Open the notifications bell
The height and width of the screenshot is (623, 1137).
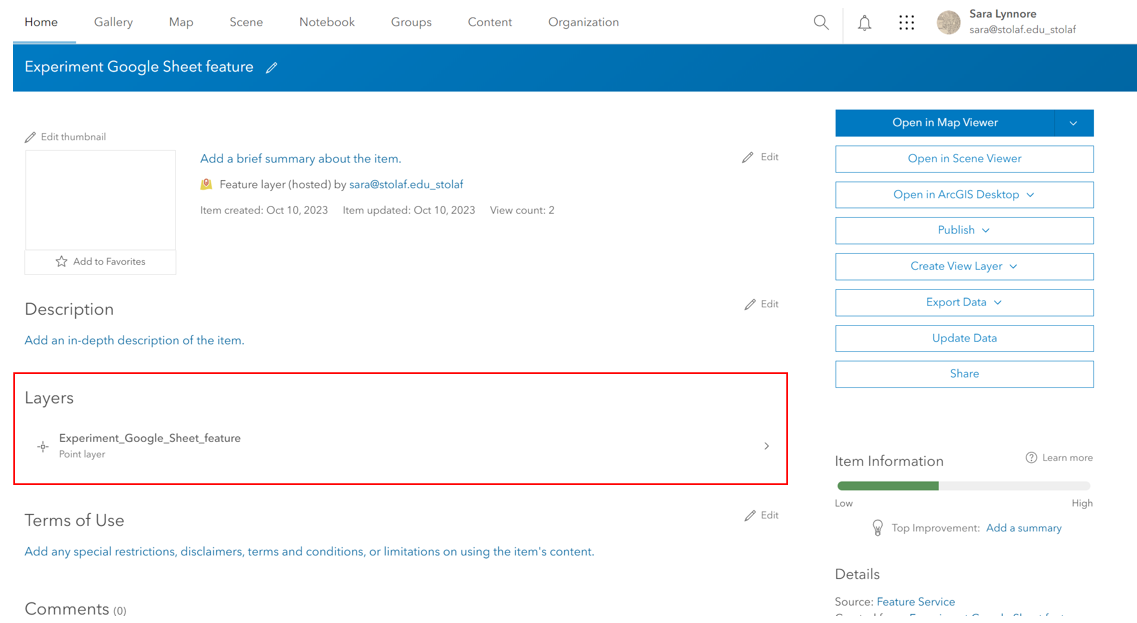pyautogui.click(x=864, y=22)
